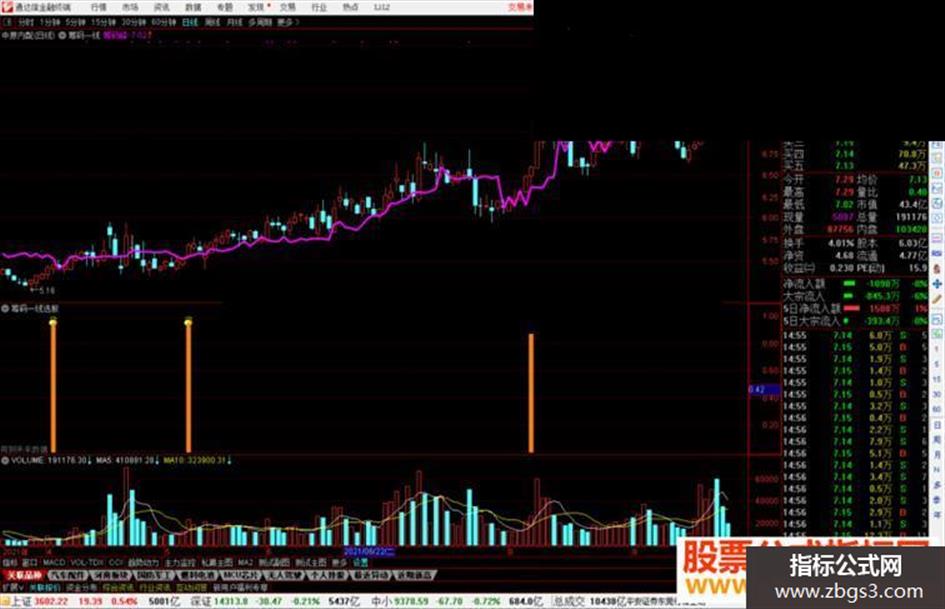The height and width of the screenshot is (609, 945).
Task: Select the VOL-TDX indicator tab
Action: coord(87,563)
